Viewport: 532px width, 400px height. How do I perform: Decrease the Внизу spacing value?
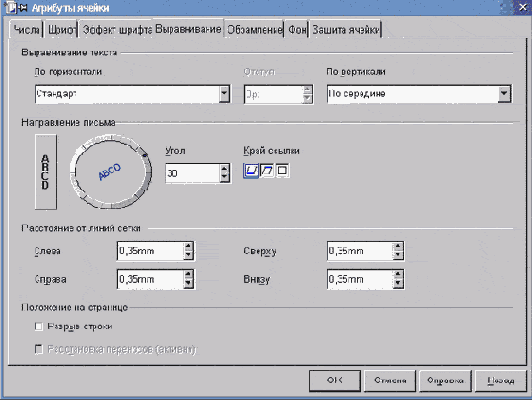pyautogui.click(x=398, y=283)
